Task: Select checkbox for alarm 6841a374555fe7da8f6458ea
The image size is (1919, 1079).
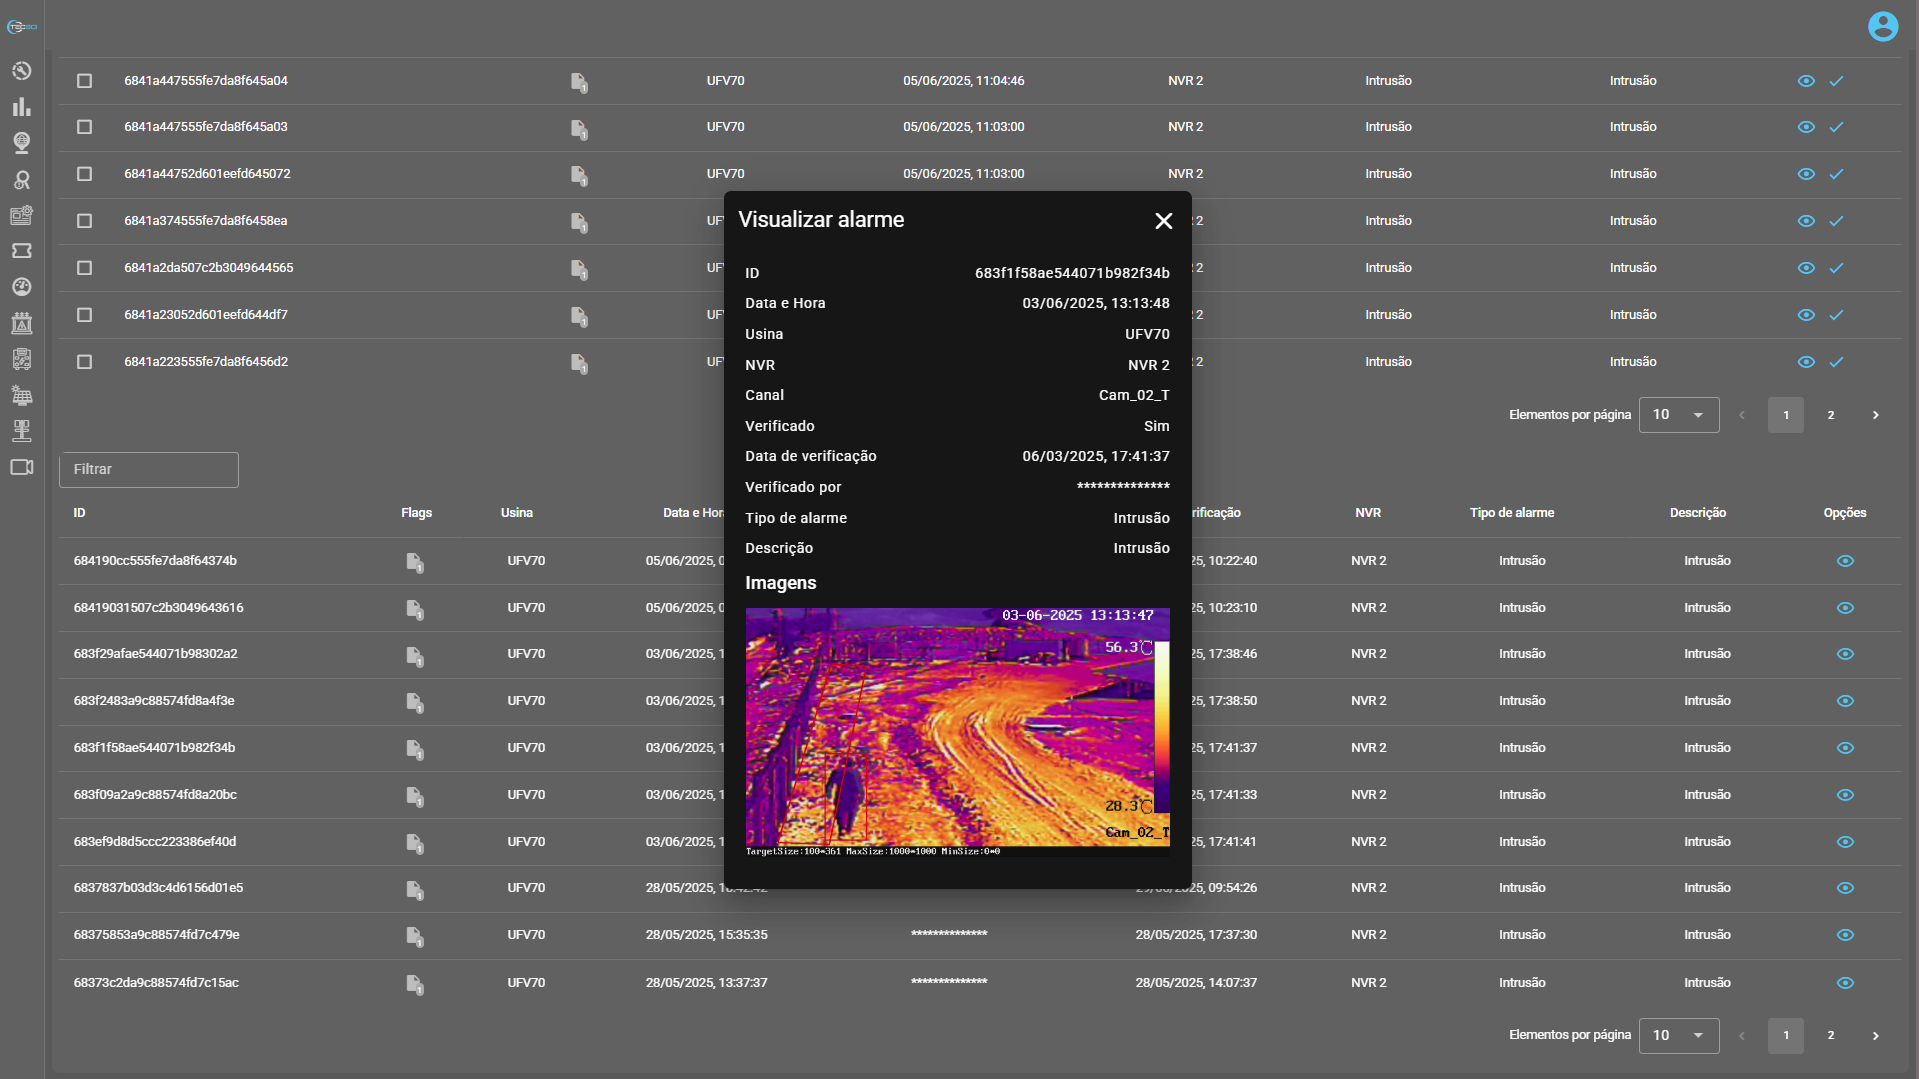Action: click(x=84, y=221)
